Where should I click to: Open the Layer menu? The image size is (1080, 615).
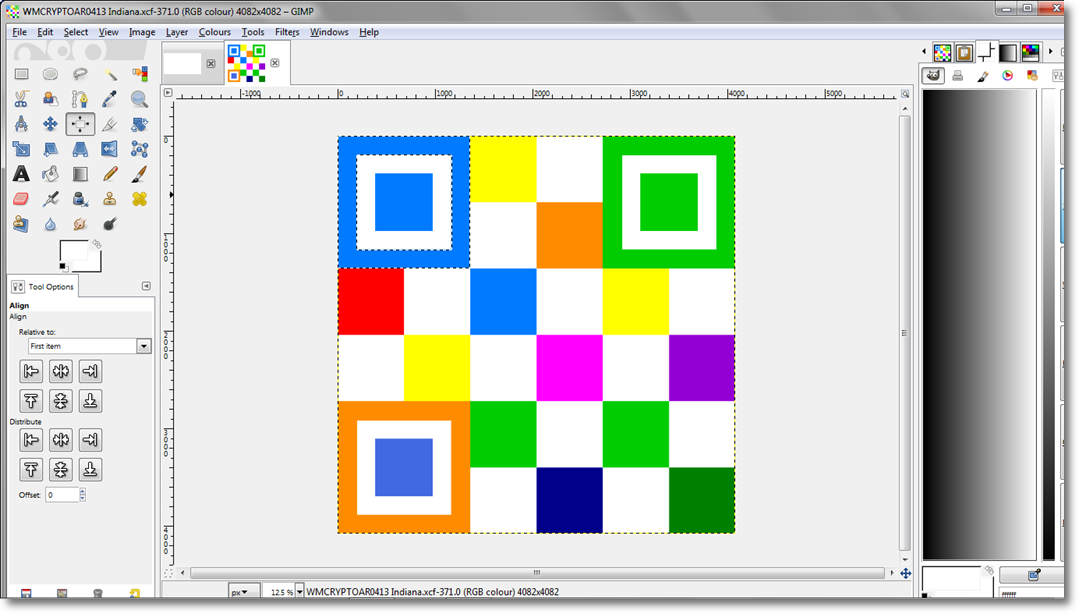[177, 32]
